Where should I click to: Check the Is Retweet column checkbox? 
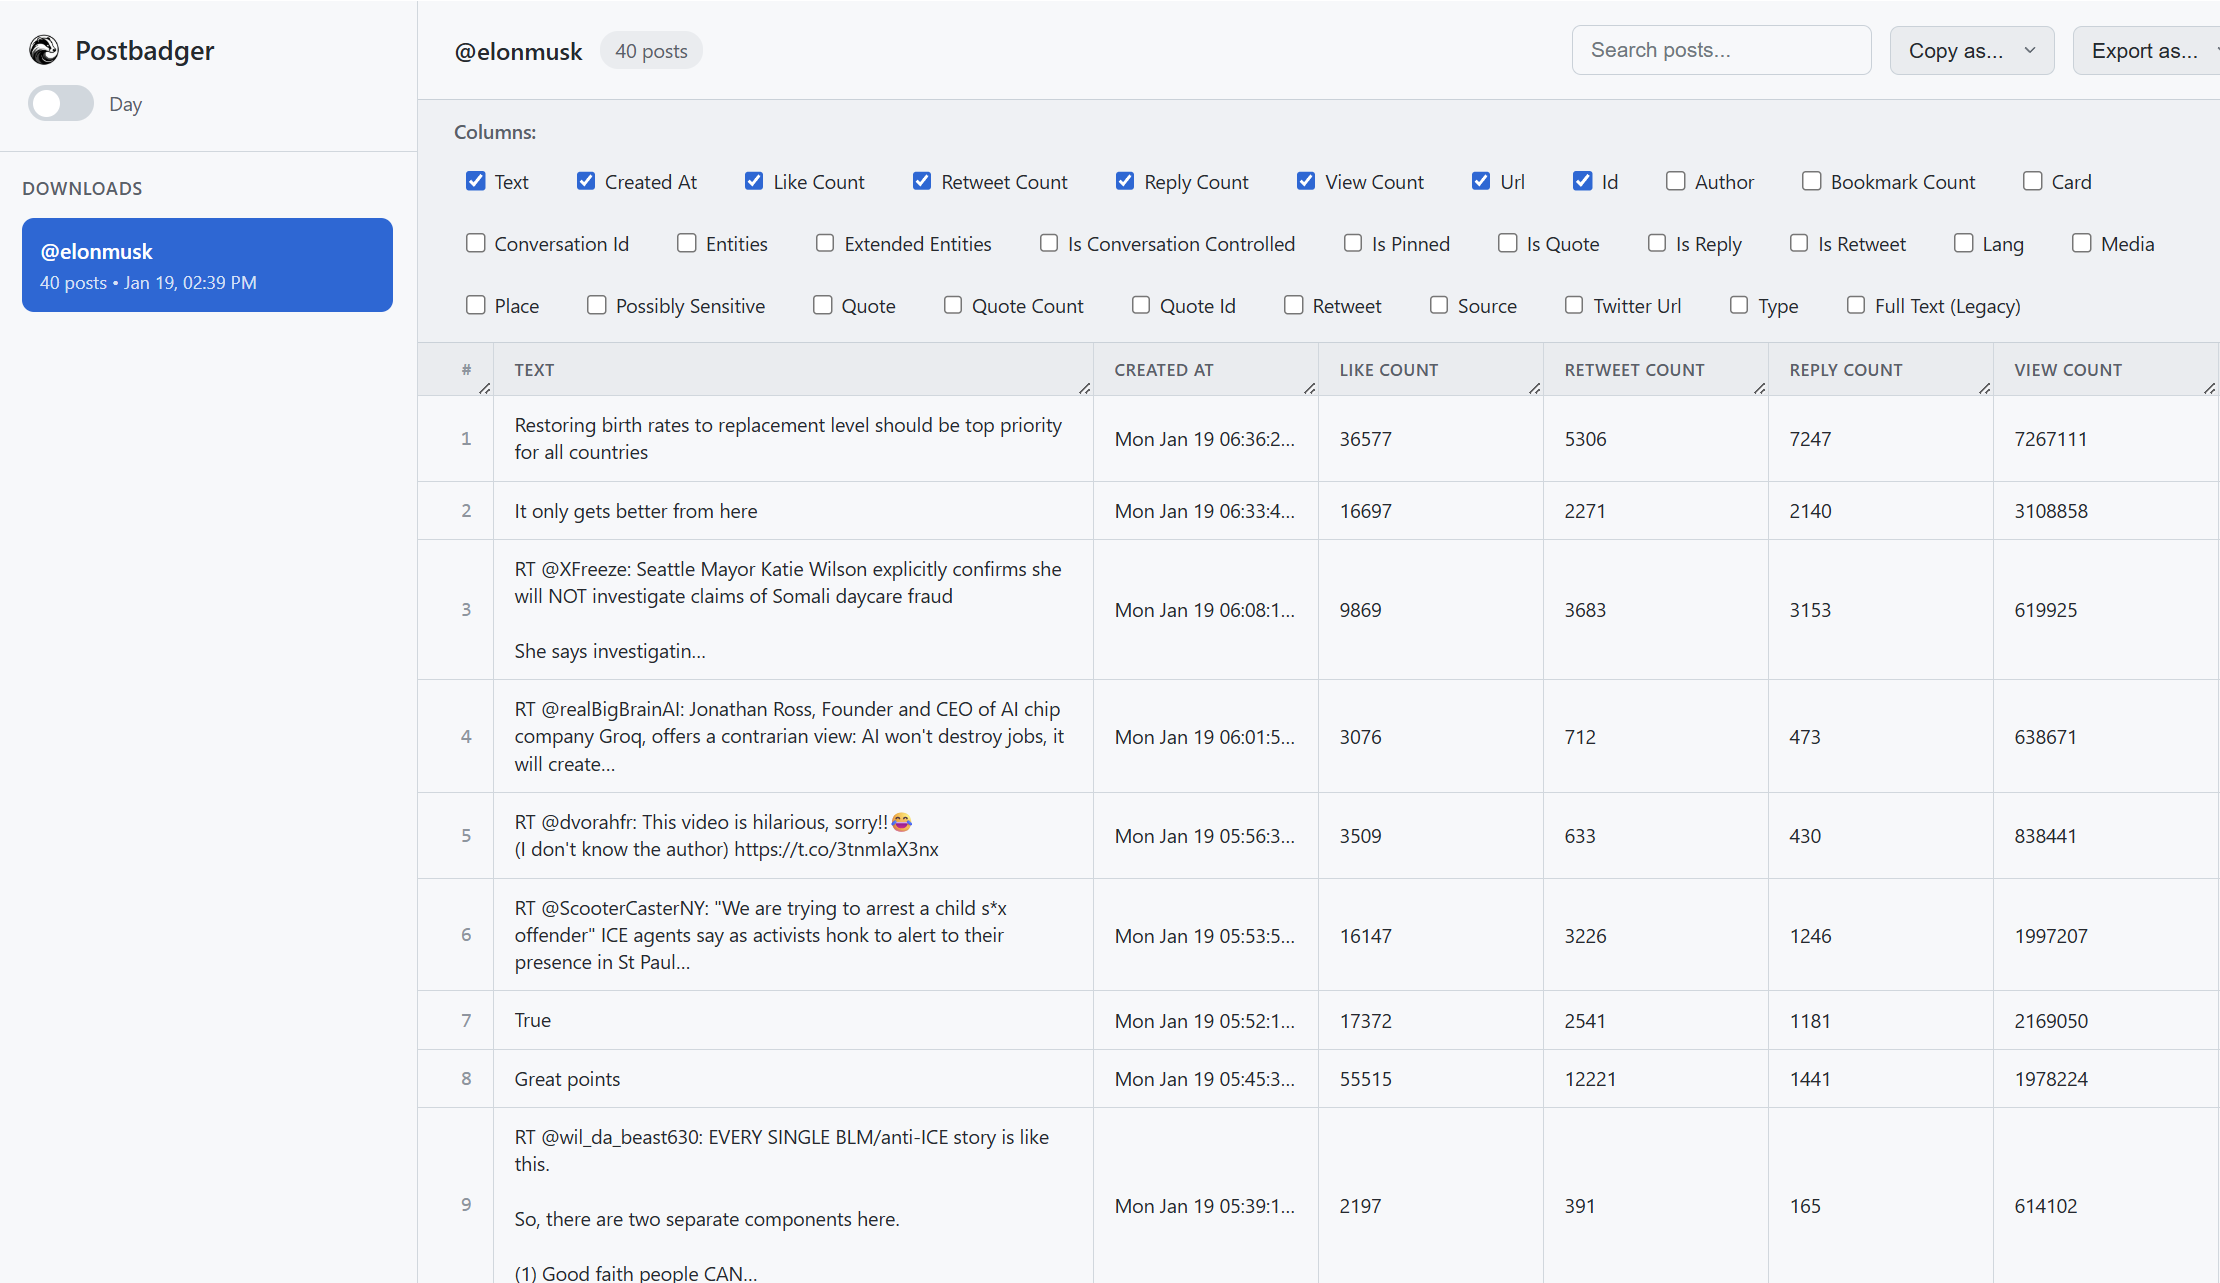coord(1799,243)
